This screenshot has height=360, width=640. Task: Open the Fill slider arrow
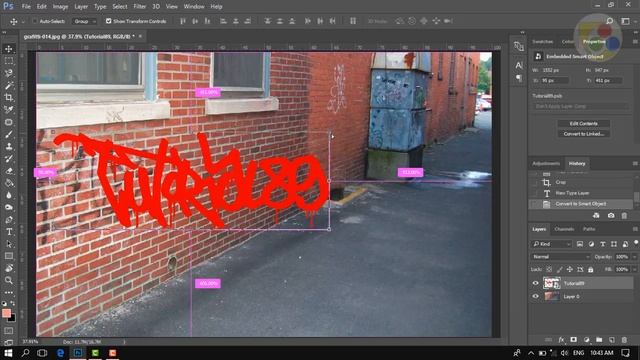[634, 269]
